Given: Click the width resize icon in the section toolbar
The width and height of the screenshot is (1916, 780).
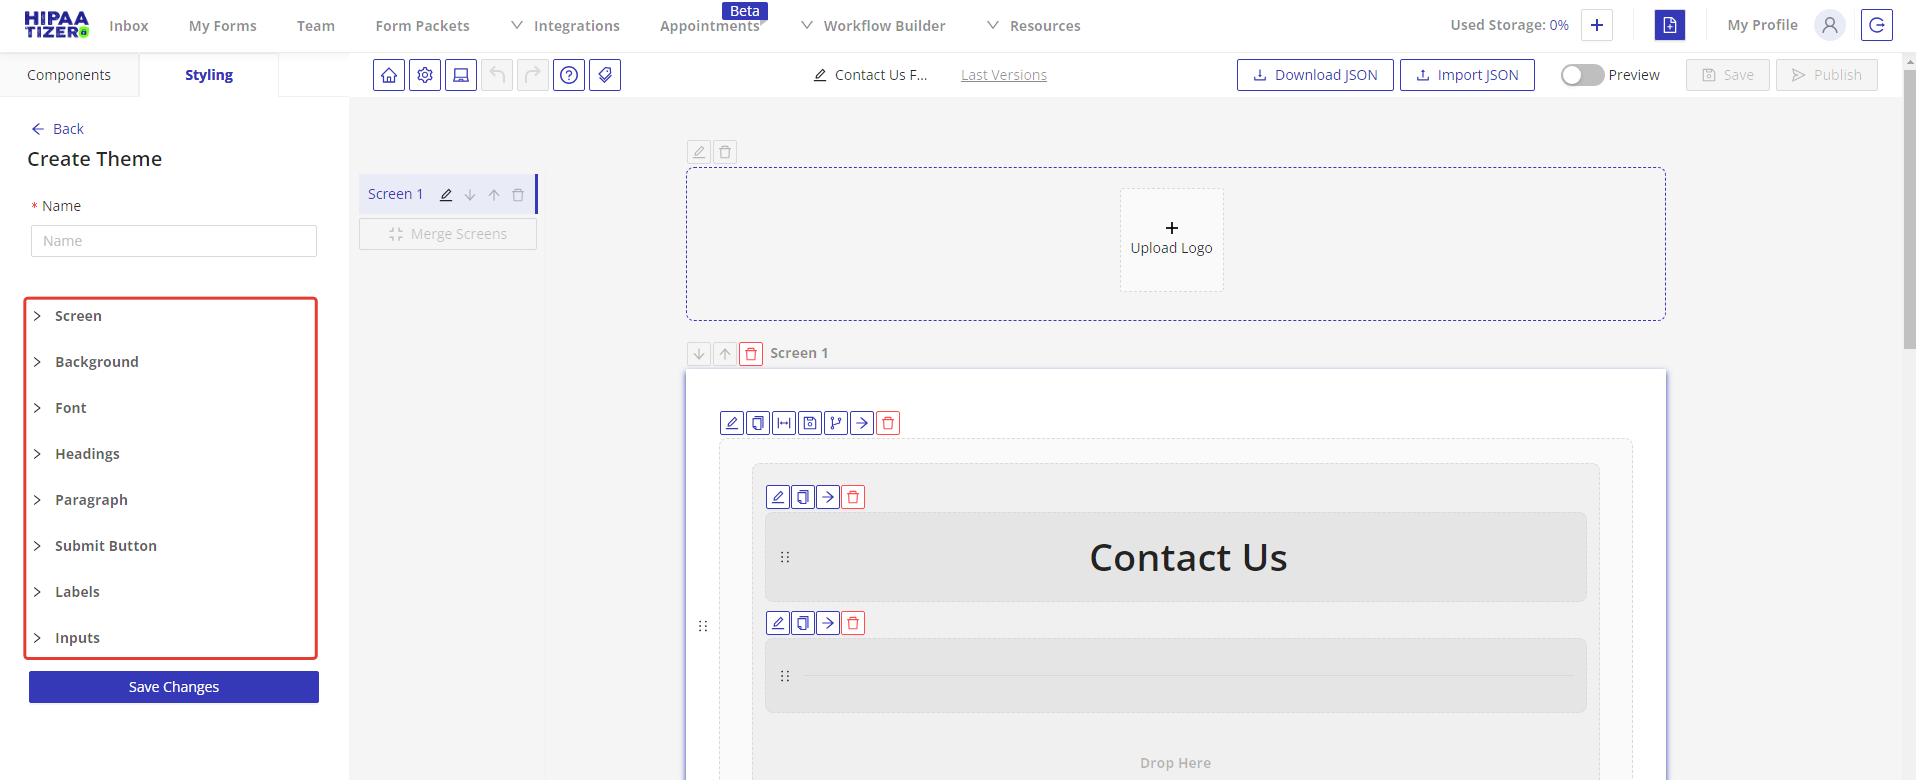Looking at the screenshot, I should pos(784,423).
